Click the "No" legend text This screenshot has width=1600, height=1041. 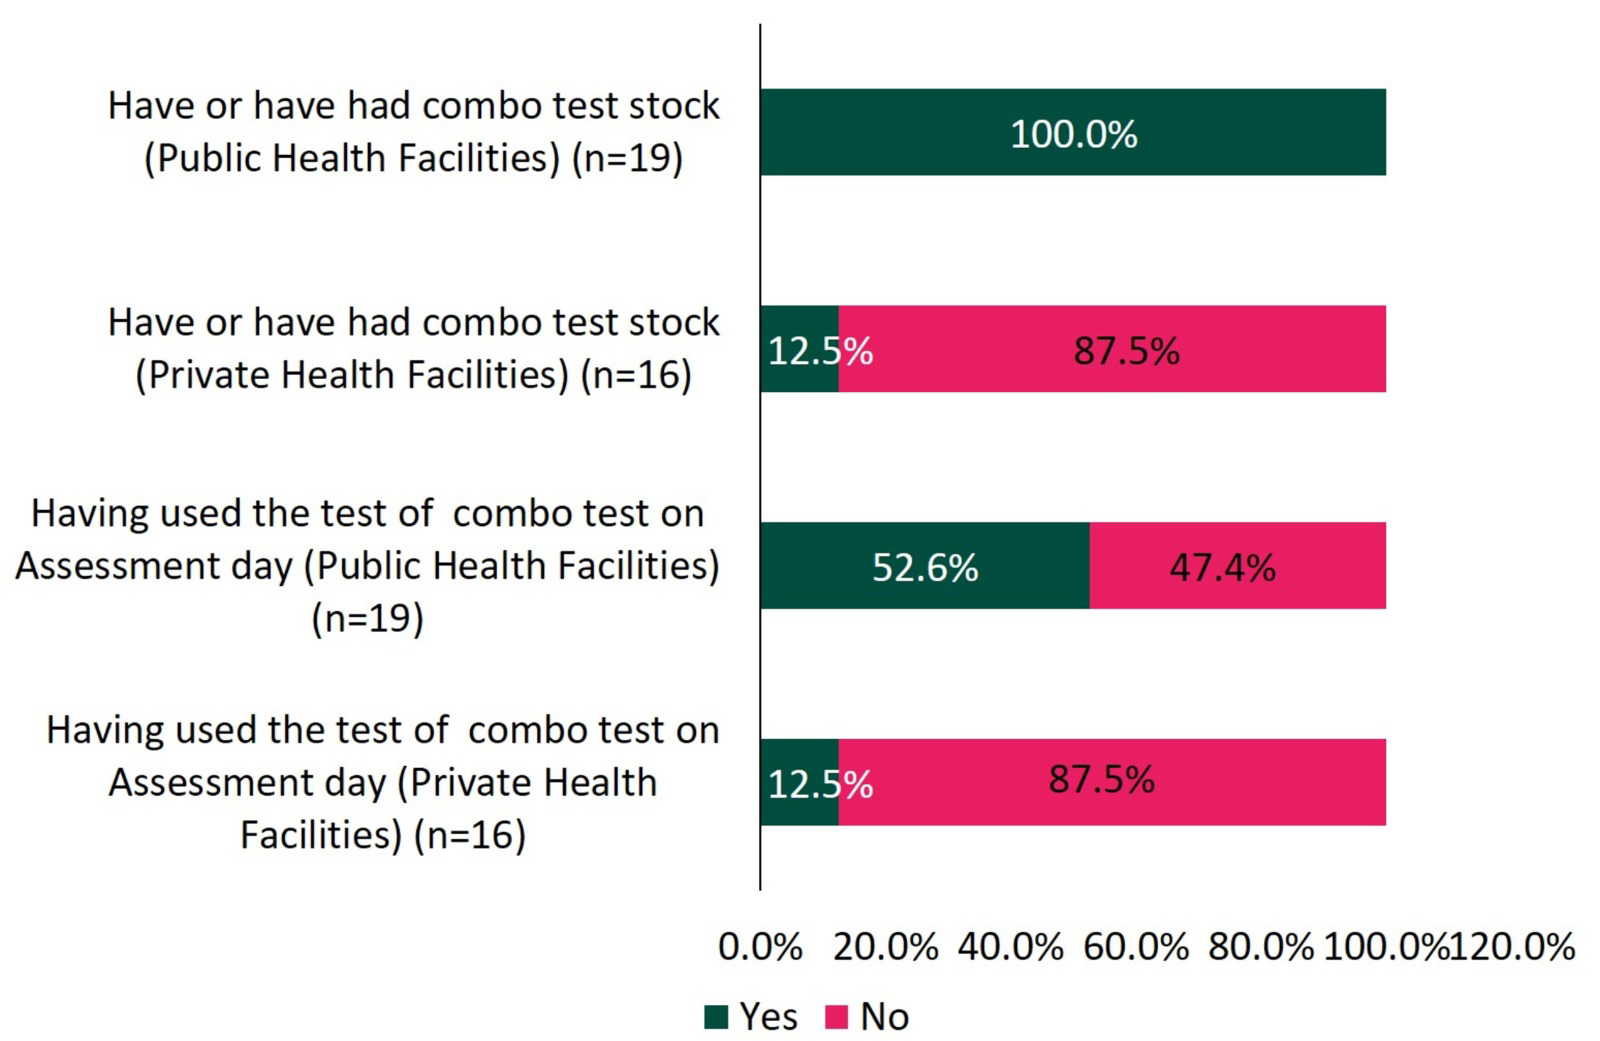(x=884, y=1017)
